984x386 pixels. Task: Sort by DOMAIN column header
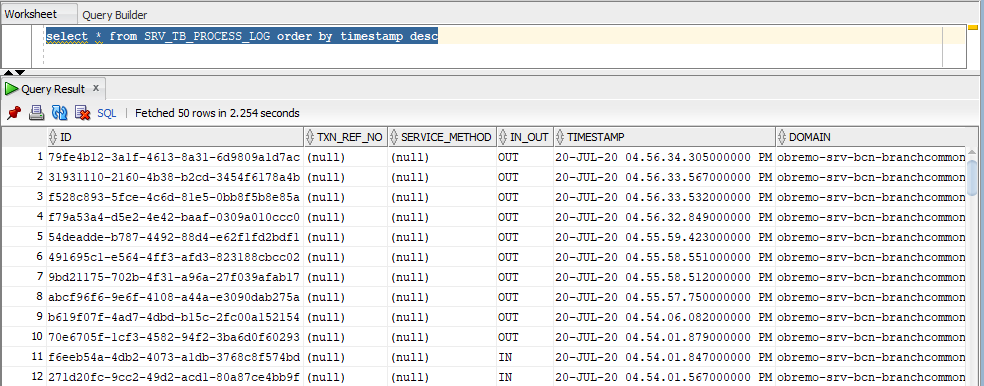872,137
